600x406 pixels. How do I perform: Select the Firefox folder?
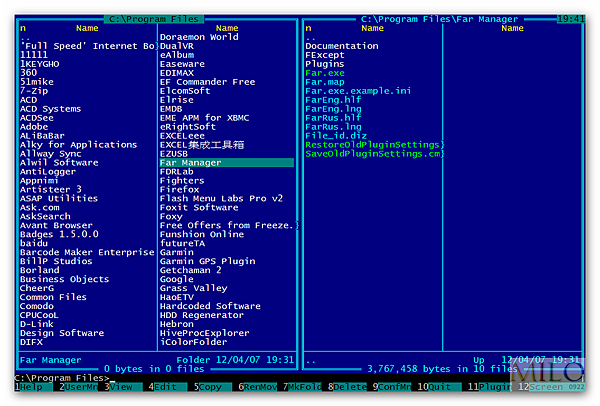179,189
